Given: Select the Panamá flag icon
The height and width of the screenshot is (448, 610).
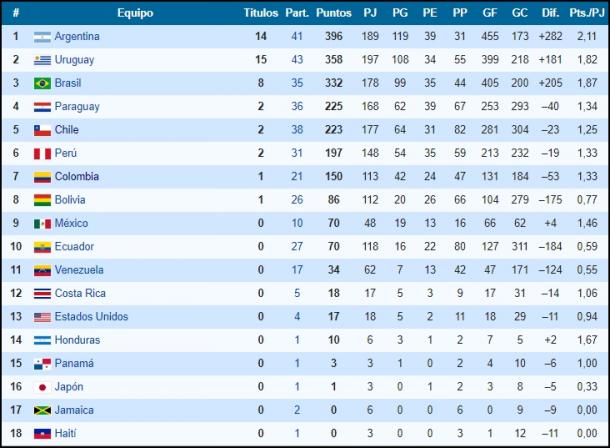Looking at the screenshot, I should coord(42,364).
